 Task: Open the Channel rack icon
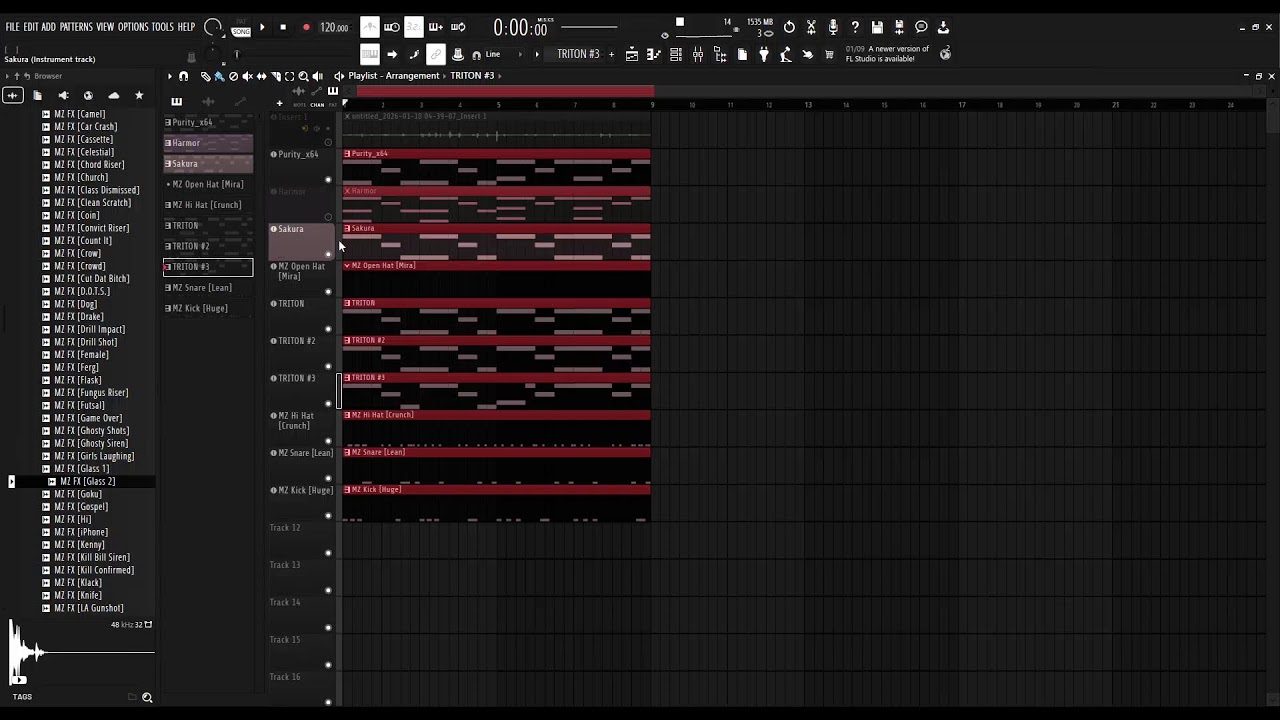click(676, 54)
